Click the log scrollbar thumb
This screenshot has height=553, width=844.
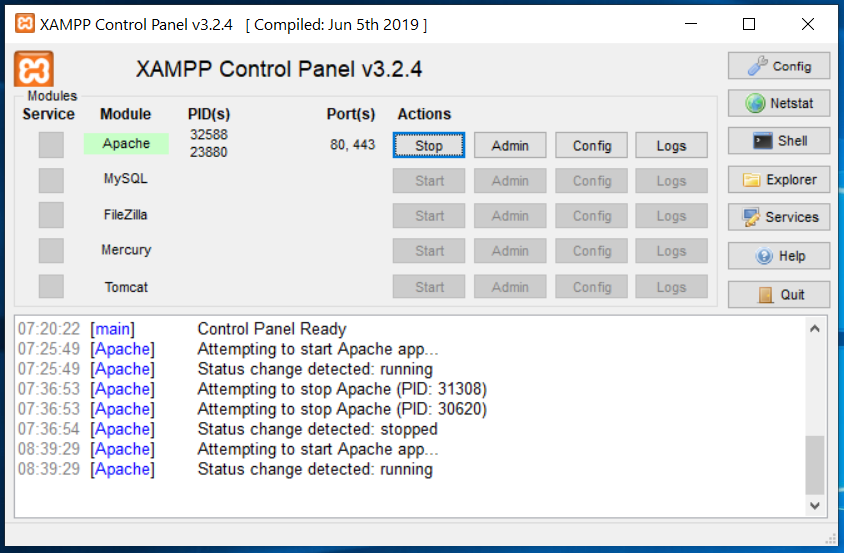click(814, 465)
